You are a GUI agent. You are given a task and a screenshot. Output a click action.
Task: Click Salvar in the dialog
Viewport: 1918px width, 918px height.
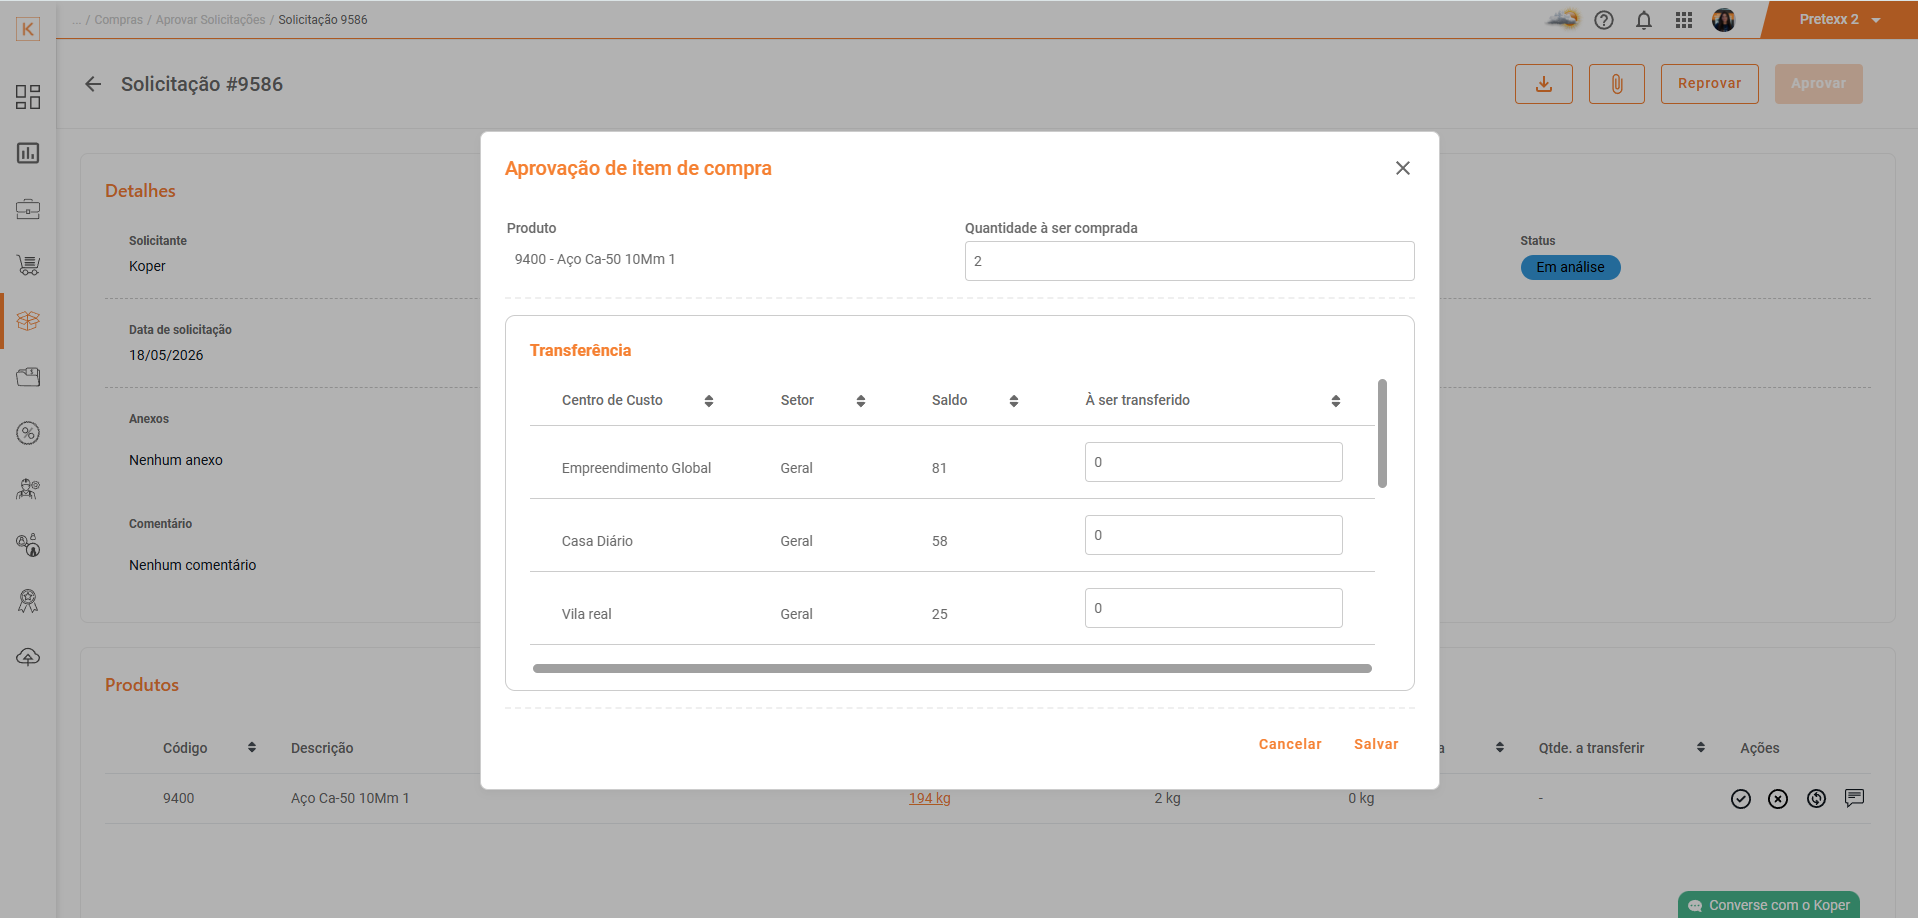click(x=1376, y=744)
